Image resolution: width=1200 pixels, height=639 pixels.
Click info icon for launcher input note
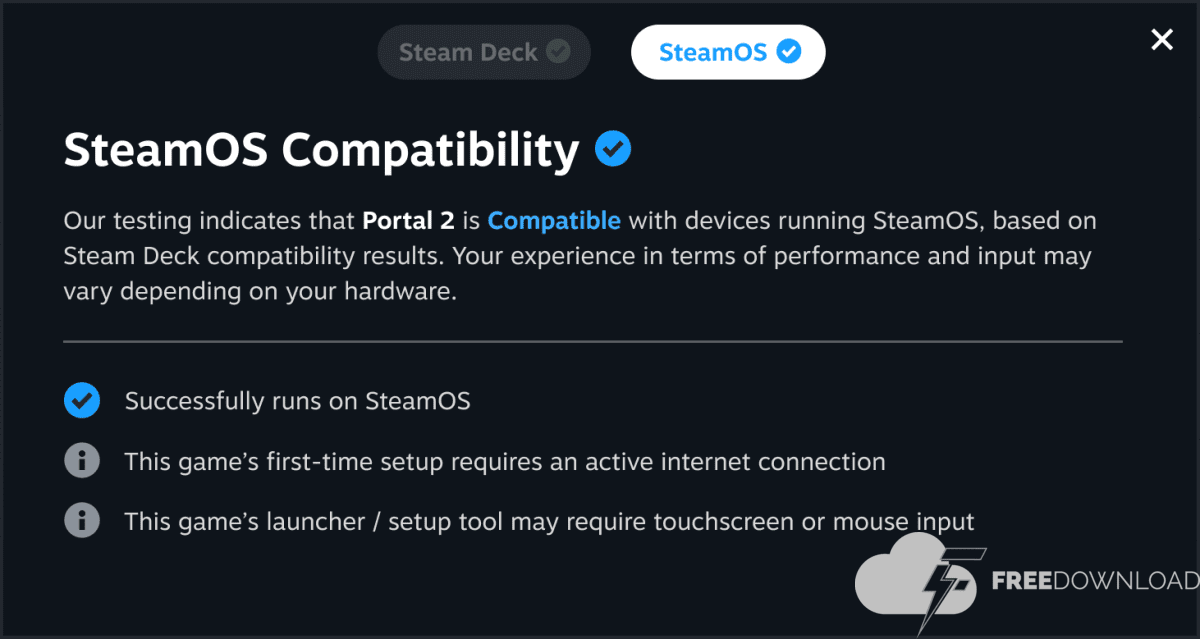(81, 521)
